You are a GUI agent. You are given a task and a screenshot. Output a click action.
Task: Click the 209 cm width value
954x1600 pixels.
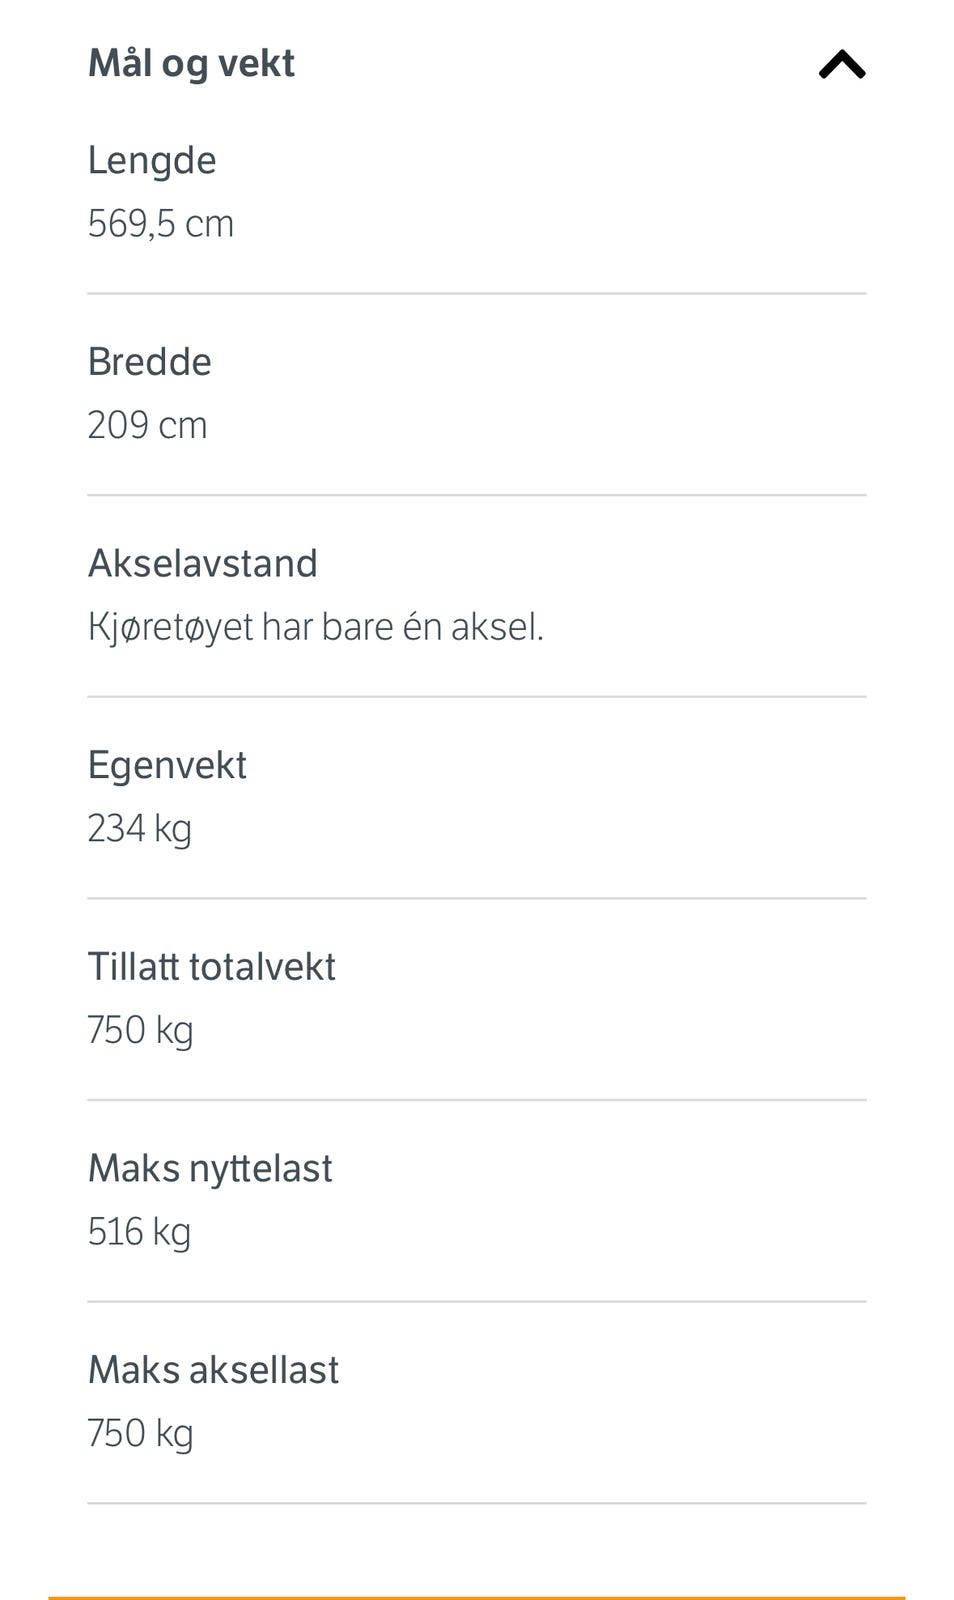click(148, 425)
